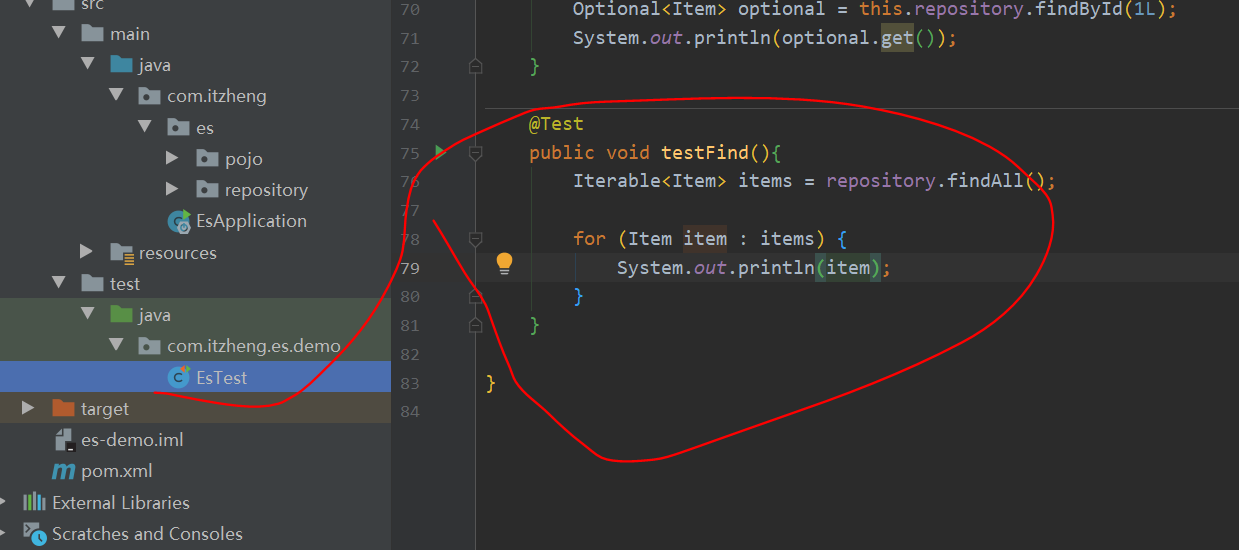Fold the testFind method at line 75
Viewport: 1239px width, 550px height.
pos(476,153)
